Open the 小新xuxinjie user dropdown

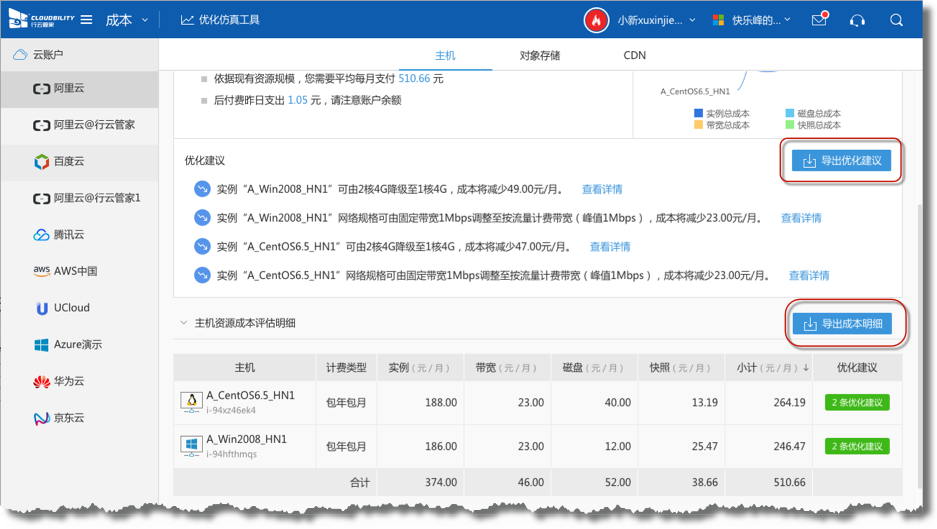pyautogui.click(x=656, y=20)
